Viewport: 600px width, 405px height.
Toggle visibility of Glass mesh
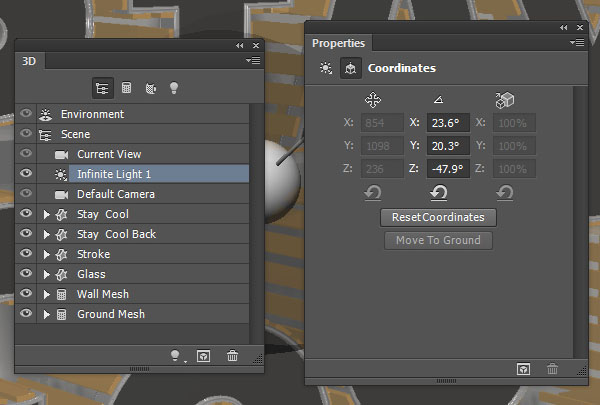click(27, 274)
